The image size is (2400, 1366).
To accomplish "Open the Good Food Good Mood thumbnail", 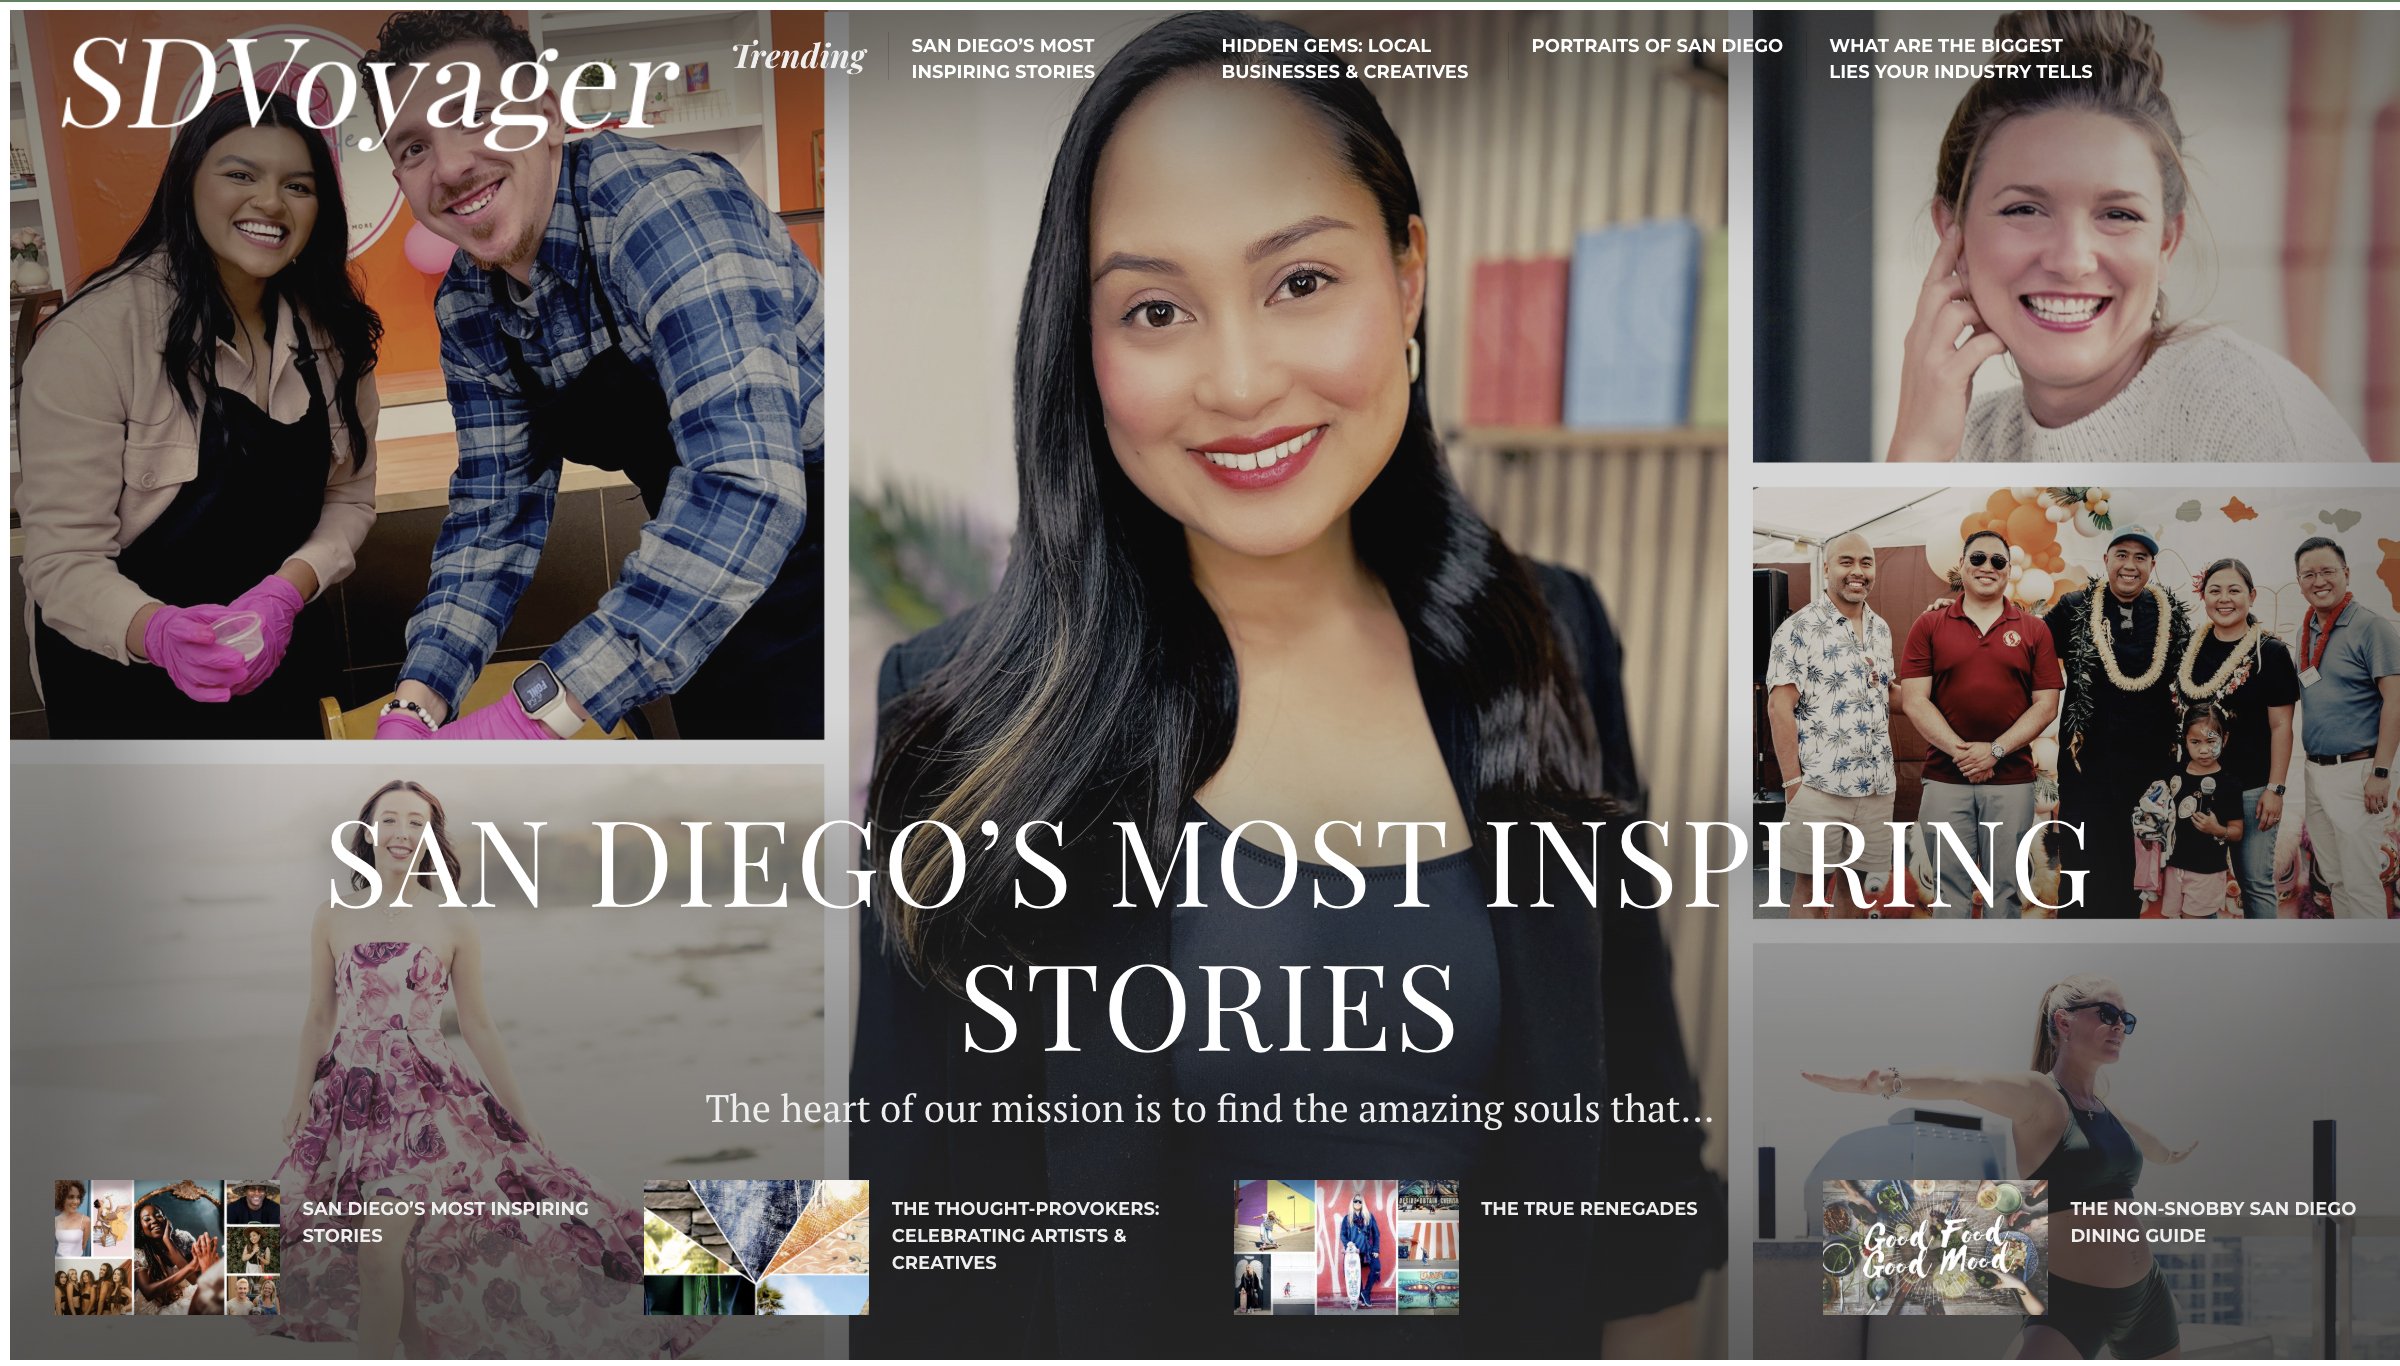I will tap(1935, 1246).
